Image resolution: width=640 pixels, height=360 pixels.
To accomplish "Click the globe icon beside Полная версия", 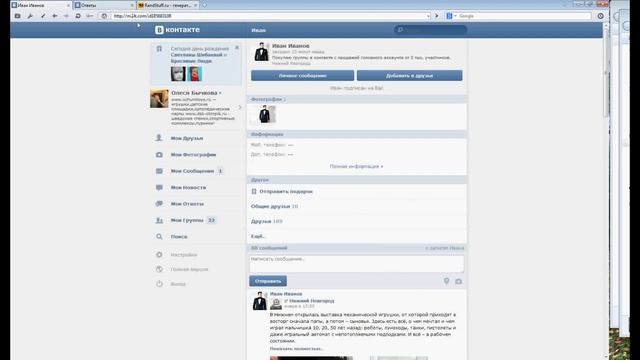I will click(x=159, y=269).
